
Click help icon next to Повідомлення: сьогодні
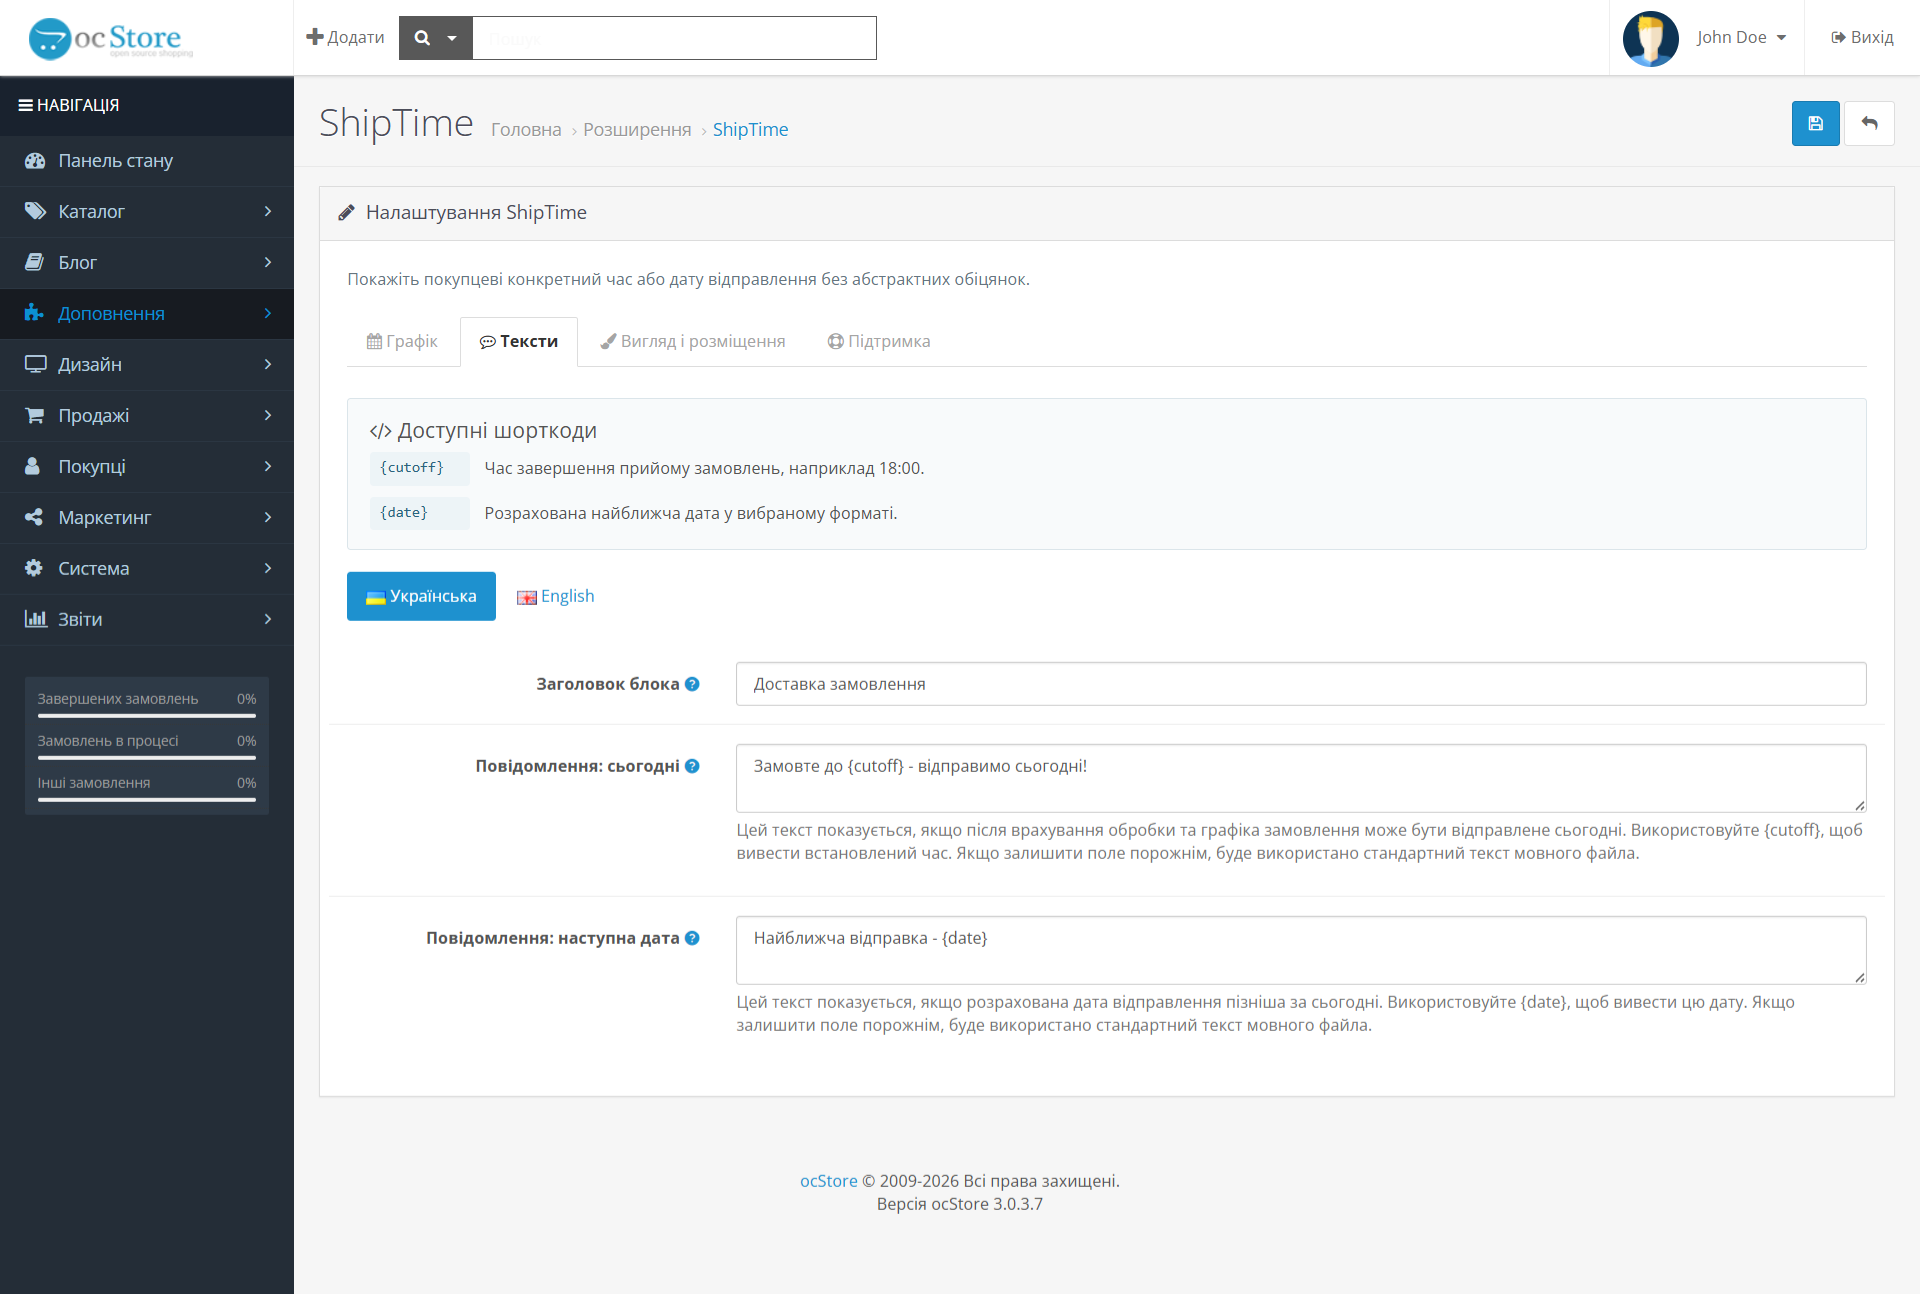(692, 766)
